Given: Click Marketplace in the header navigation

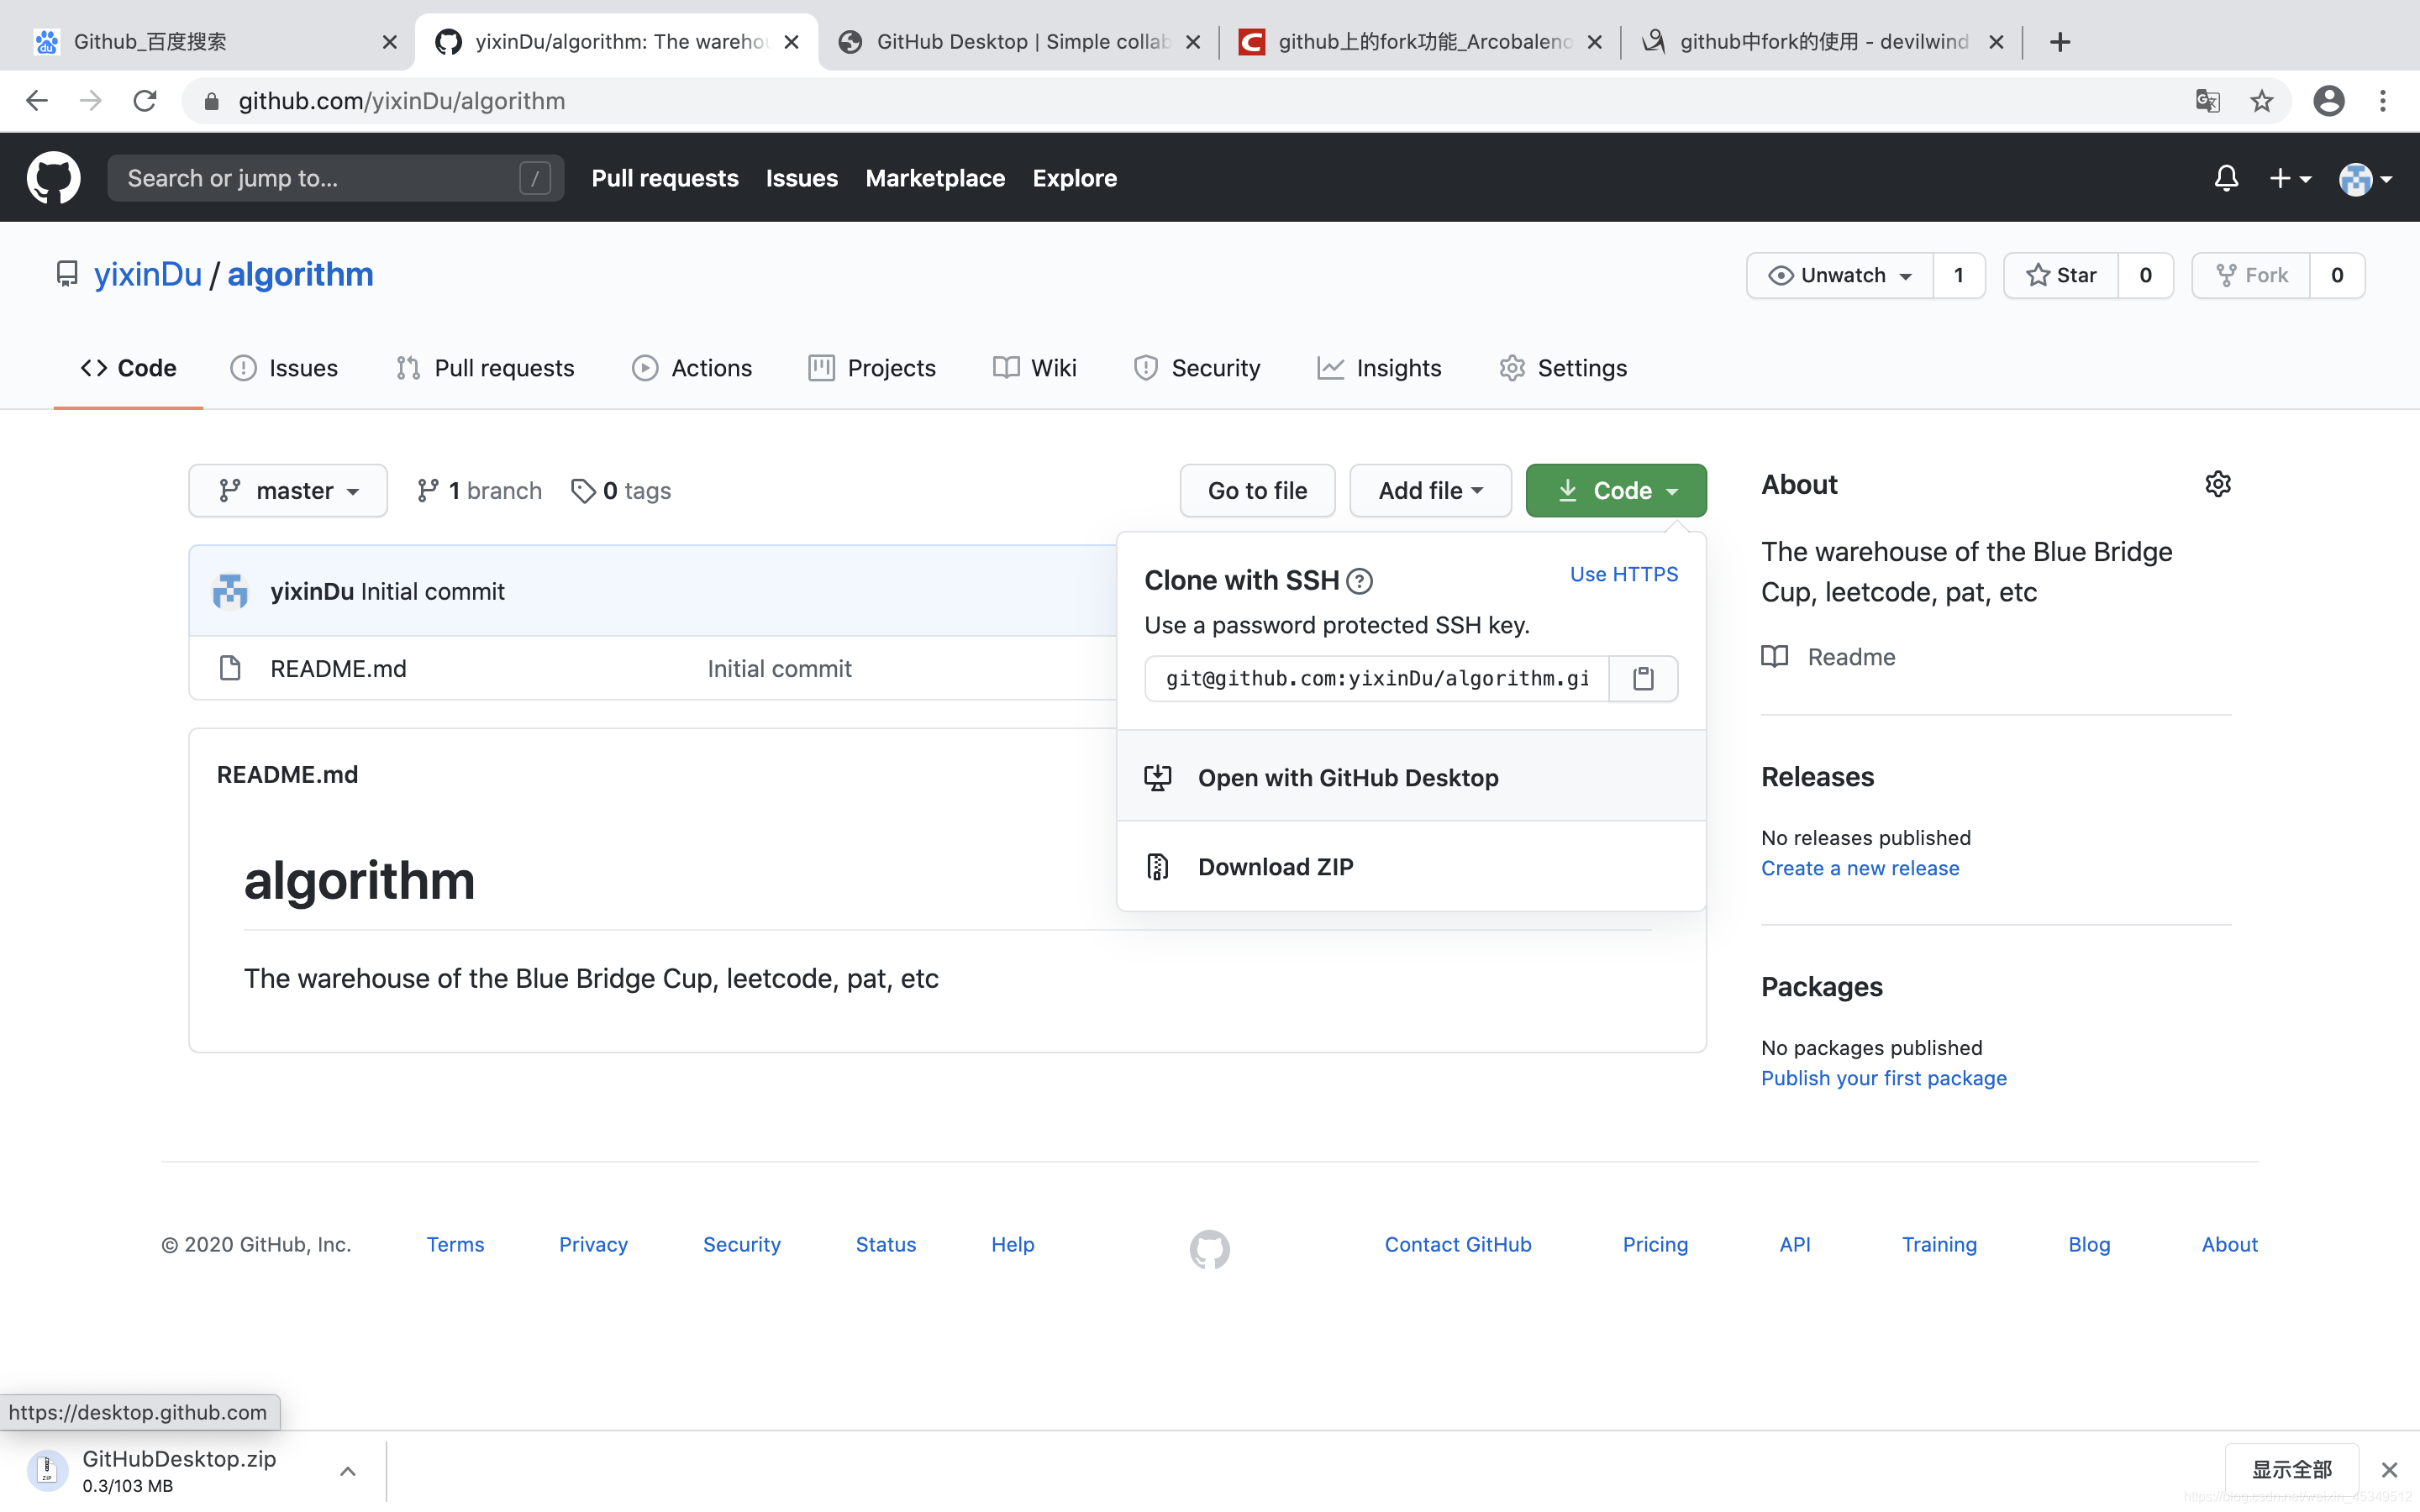Looking at the screenshot, I should coord(935,178).
